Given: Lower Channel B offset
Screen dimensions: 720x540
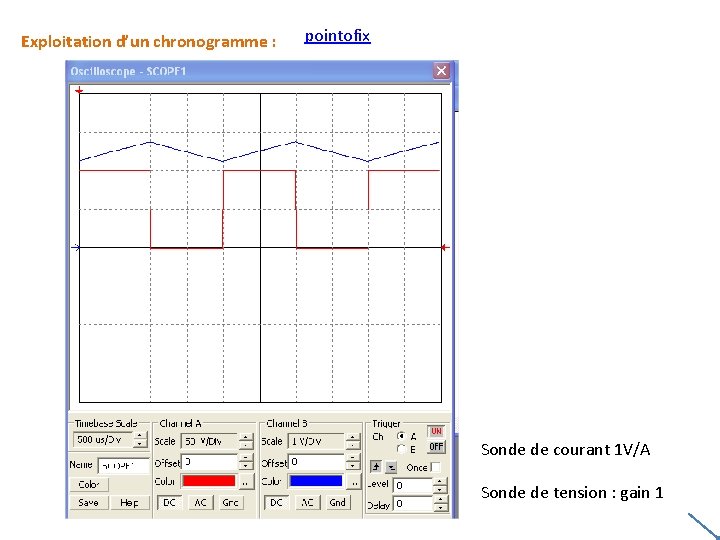Looking at the screenshot, I should 353,466.
